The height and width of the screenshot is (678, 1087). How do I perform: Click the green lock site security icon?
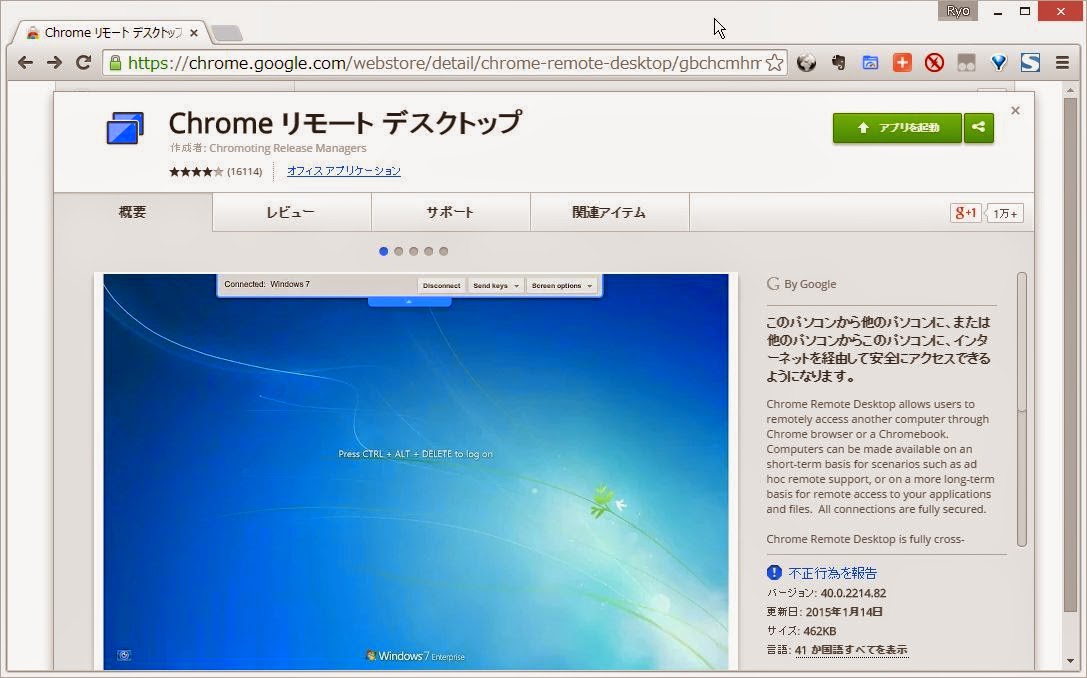pyautogui.click(x=115, y=63)
